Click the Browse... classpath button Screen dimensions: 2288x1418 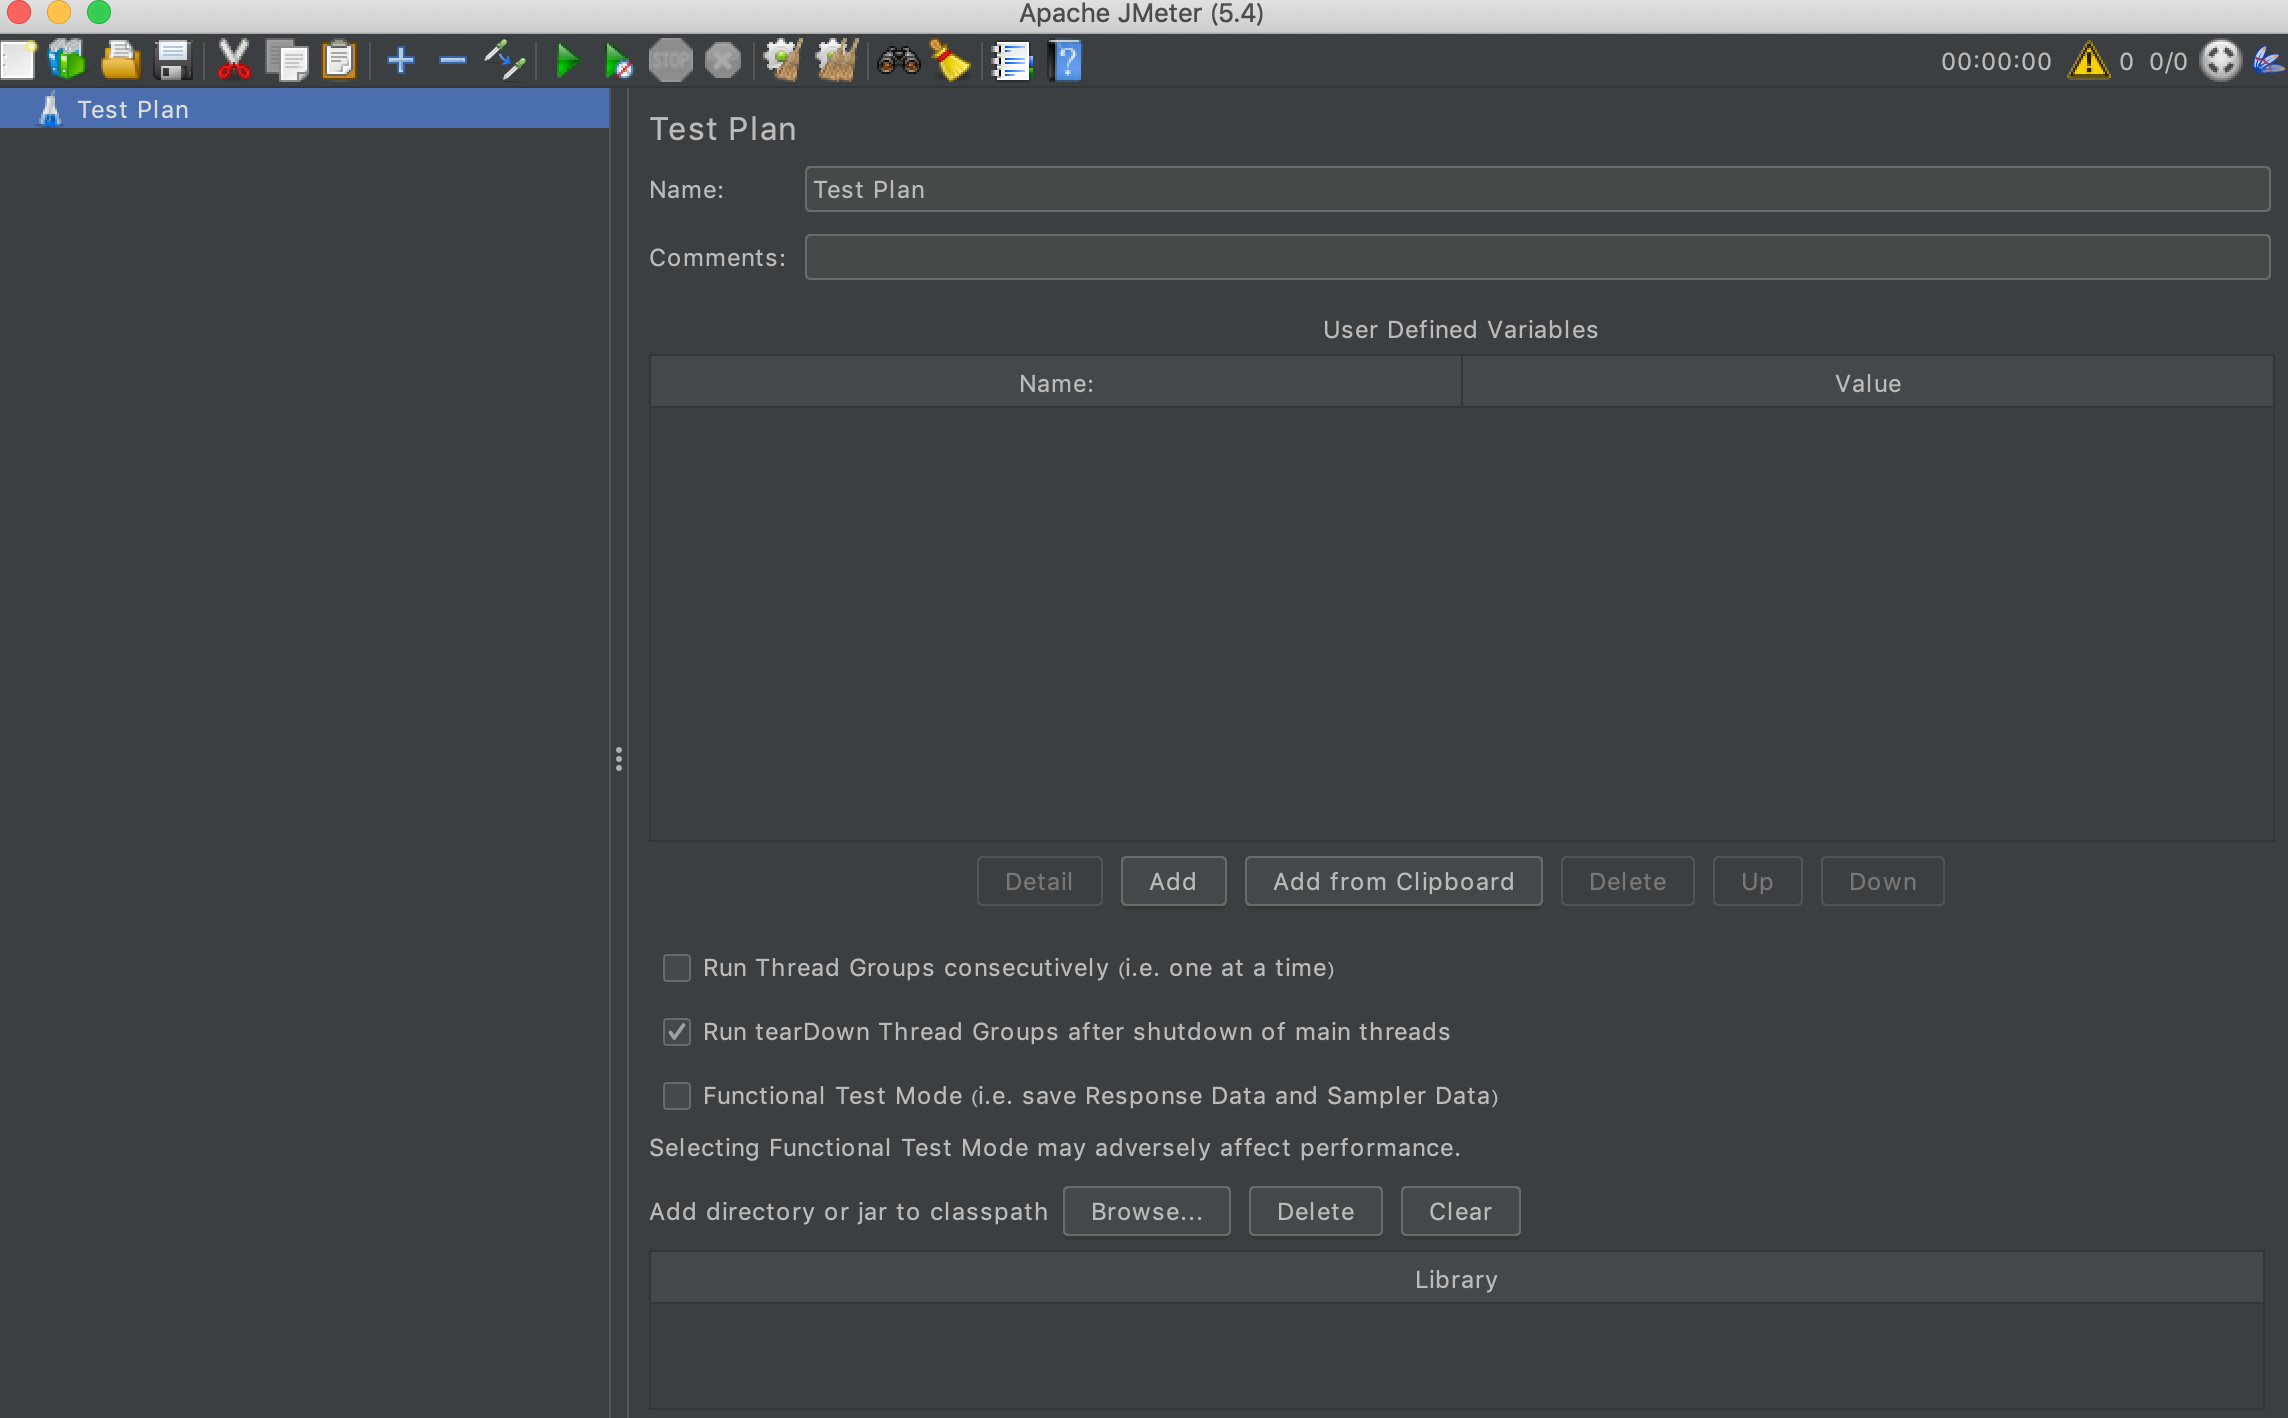coord(1146,1211)
